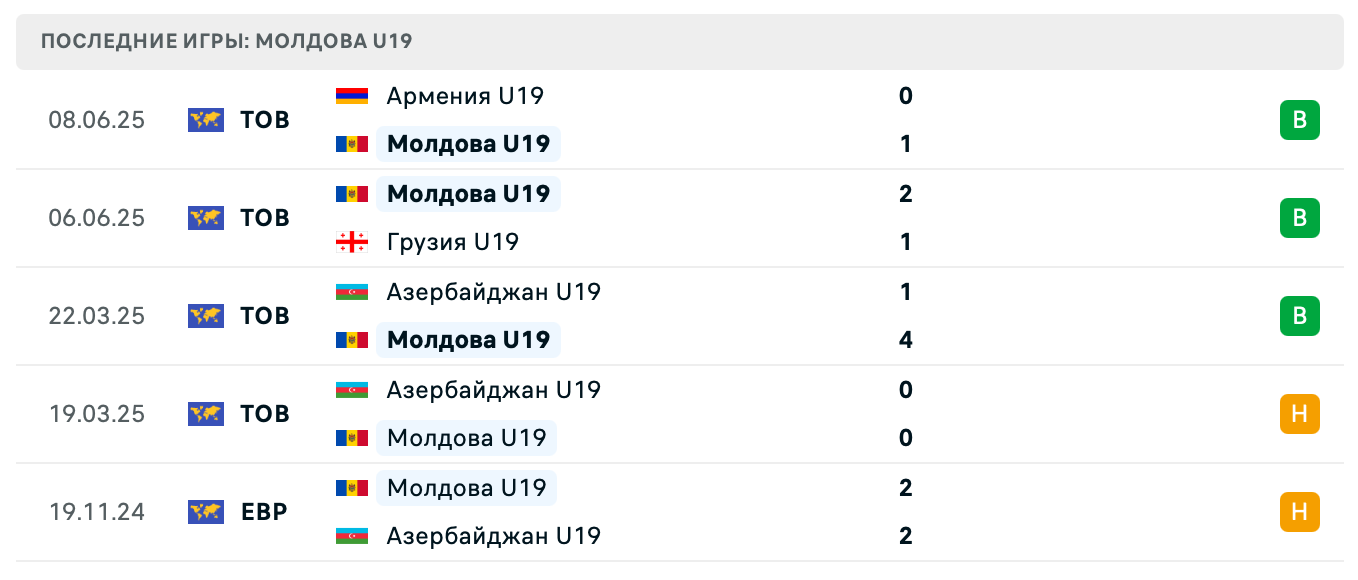Screen dimensions: 1358x580
Task: Click the Georgia U19 flag icon
Action: (352, 242)
